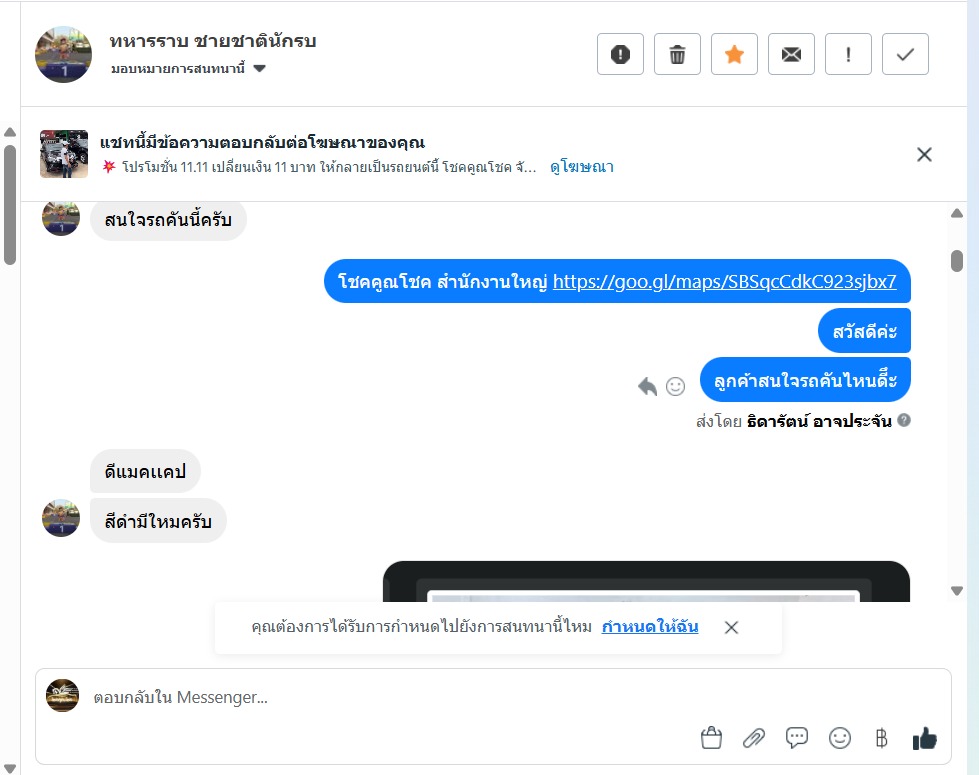The height and width of the screenshot is (775, 979).
Task: Toggle the orange star on this conversation
Action: 734,55
